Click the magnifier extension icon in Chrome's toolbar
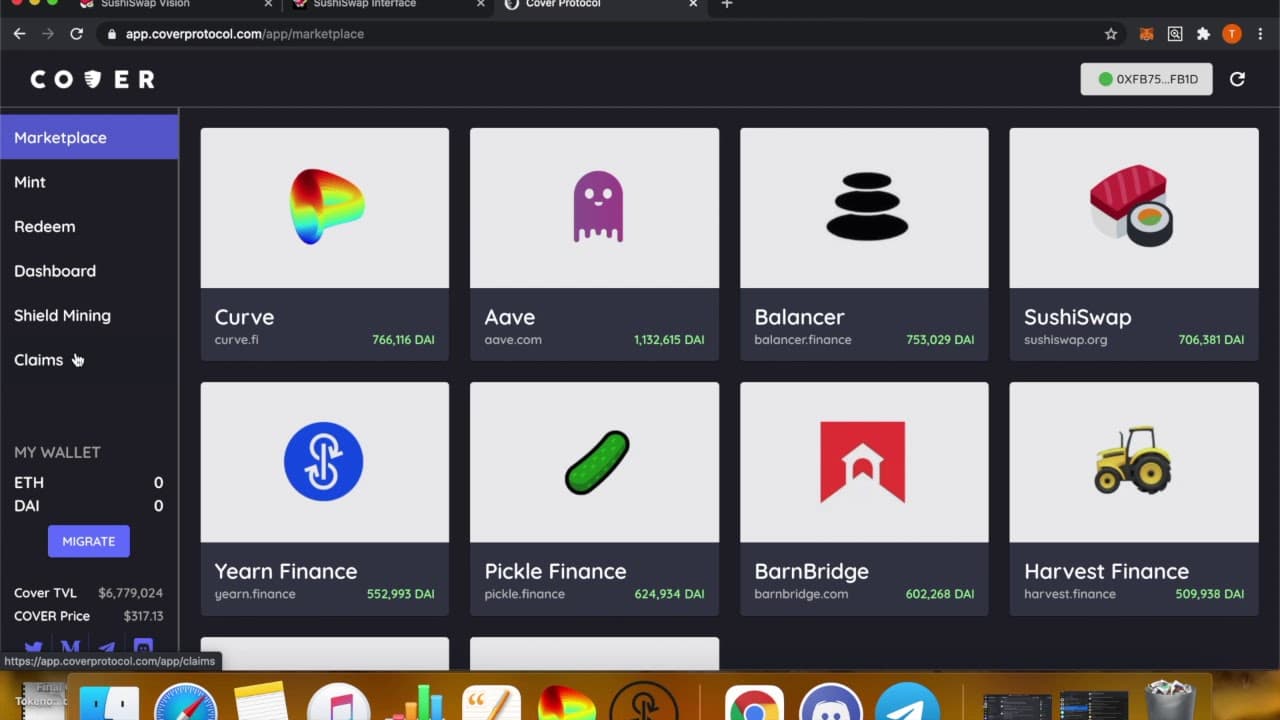The height and width of the screenshot is (720, 1280). pyautogui.click(x=1175, y=34)
